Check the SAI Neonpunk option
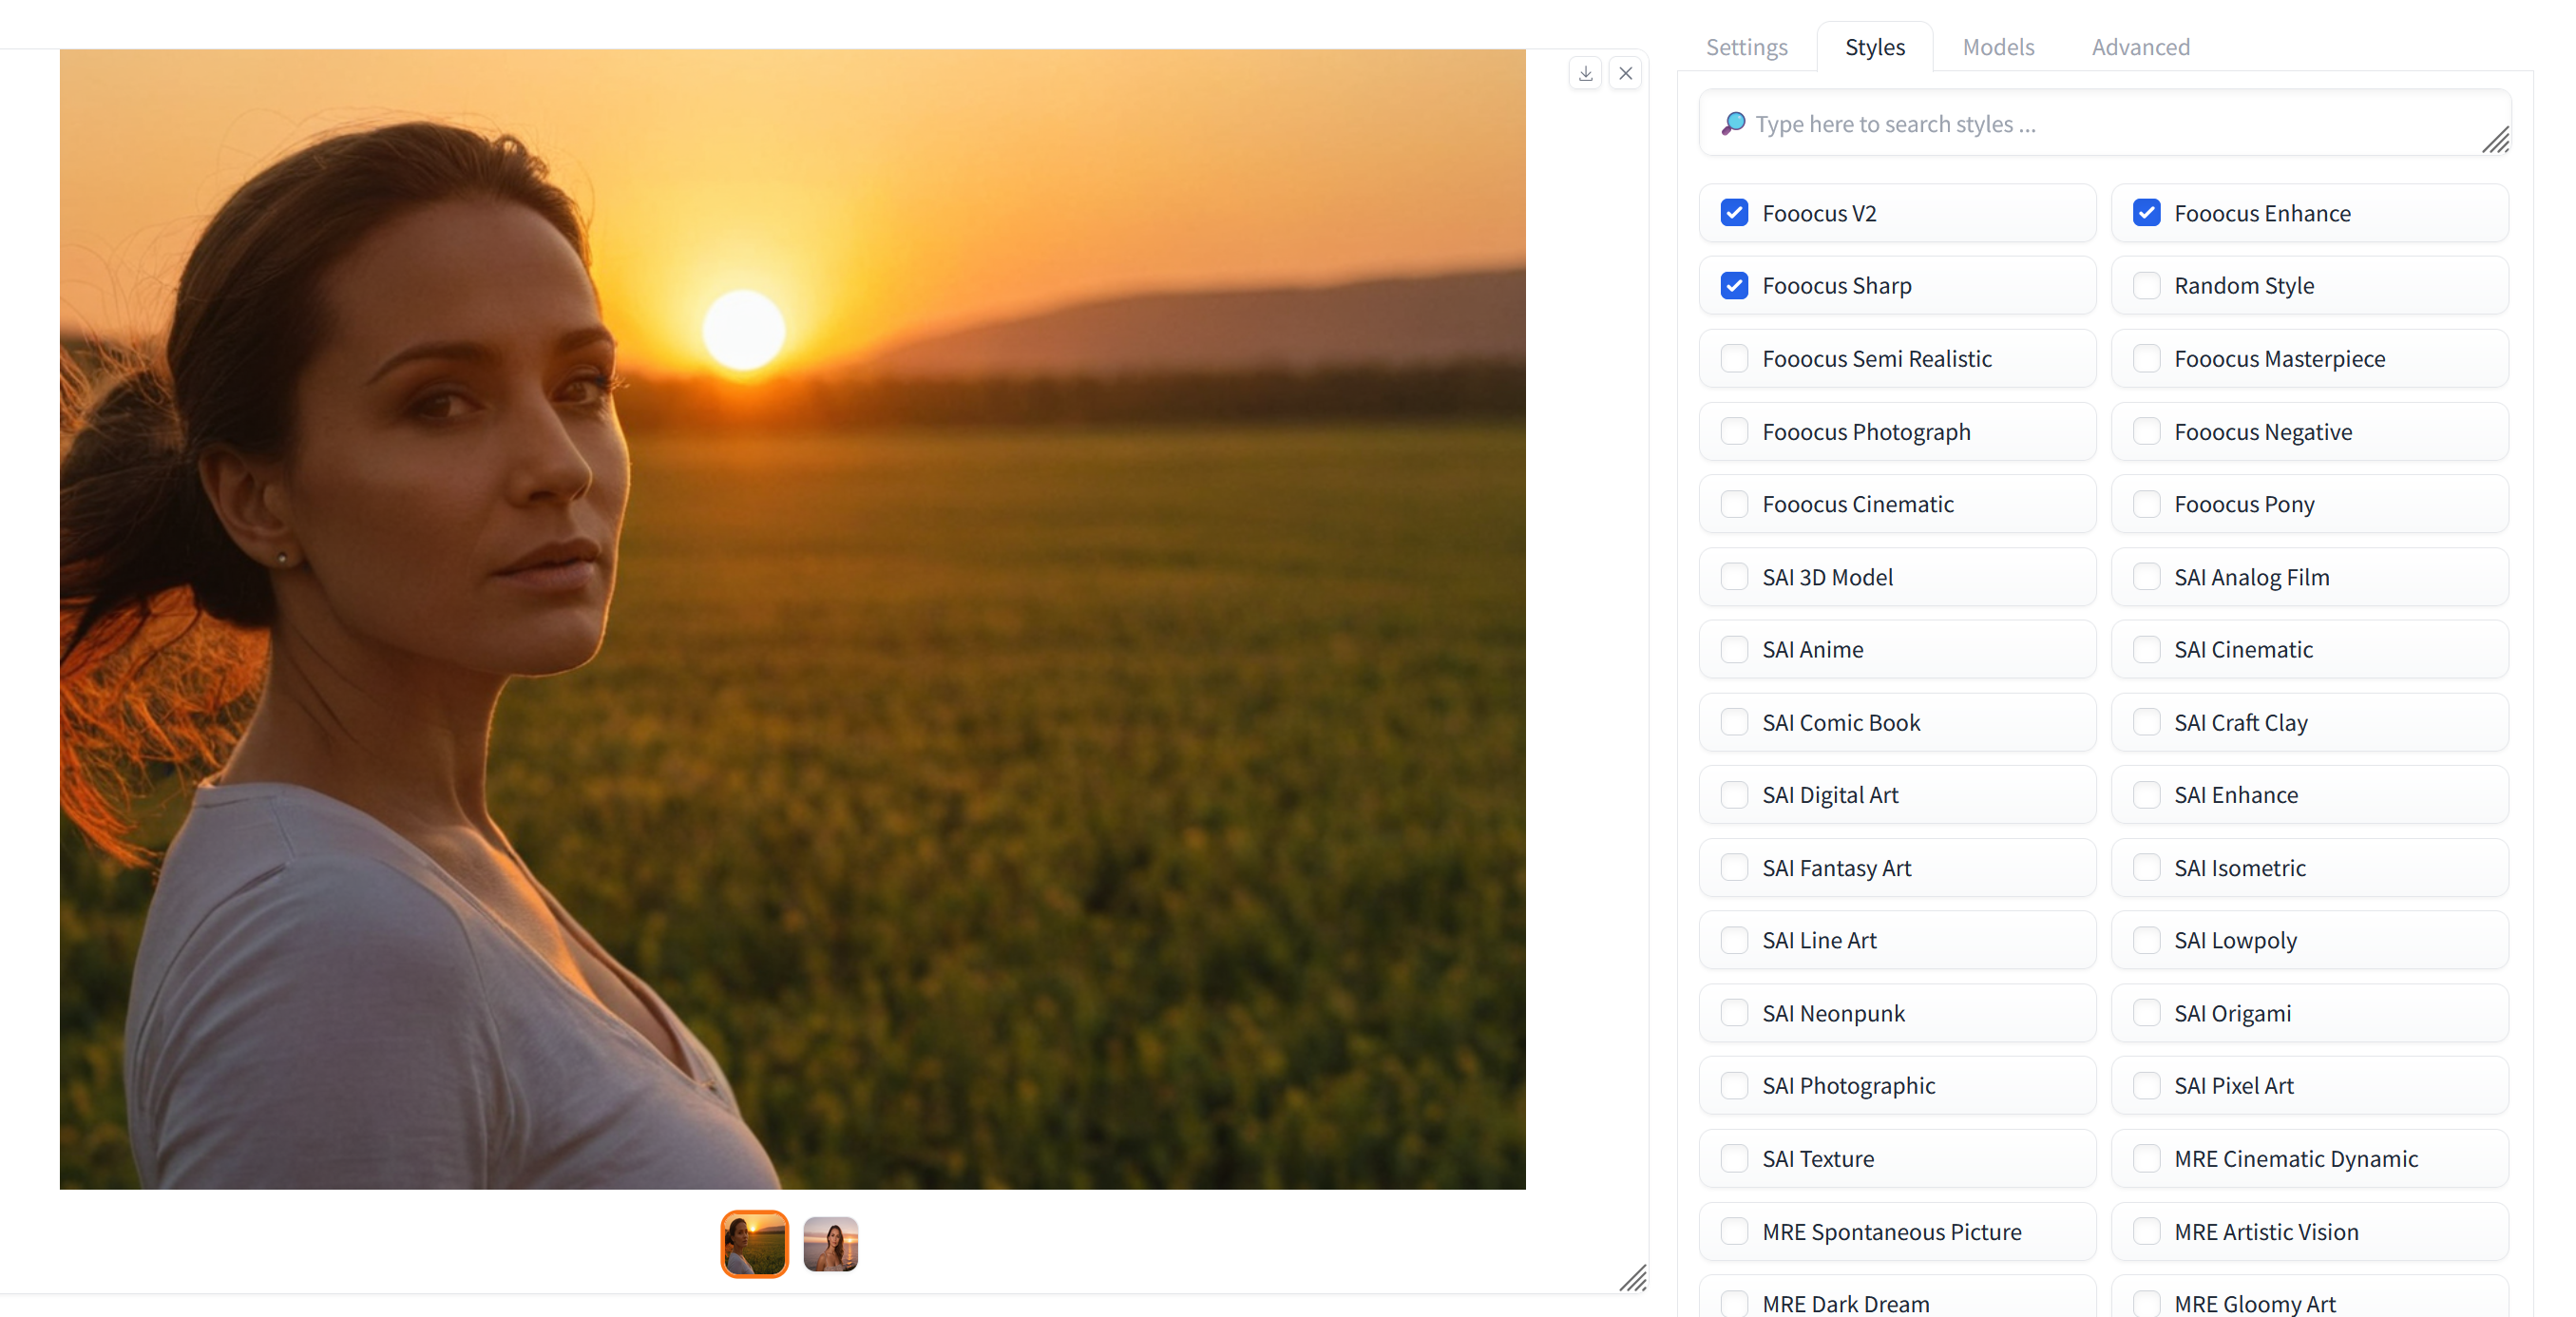Screen dimensions: 2576x1317 (x=1734, y=1013)
